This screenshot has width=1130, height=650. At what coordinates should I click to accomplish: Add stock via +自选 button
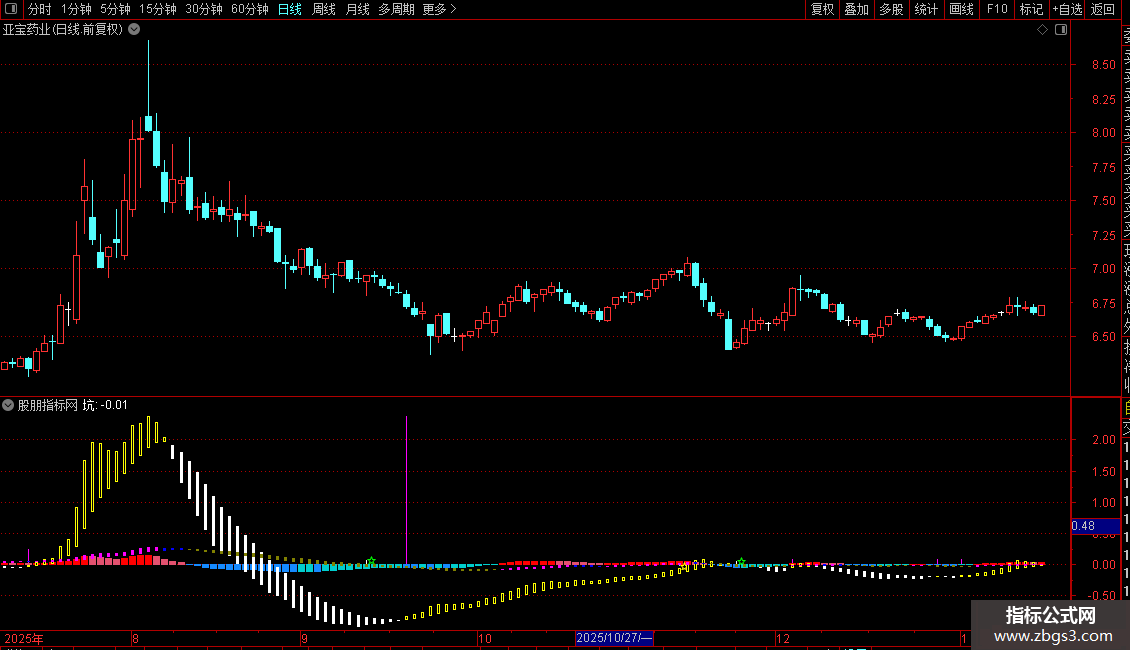click(x=1067, y=9)
